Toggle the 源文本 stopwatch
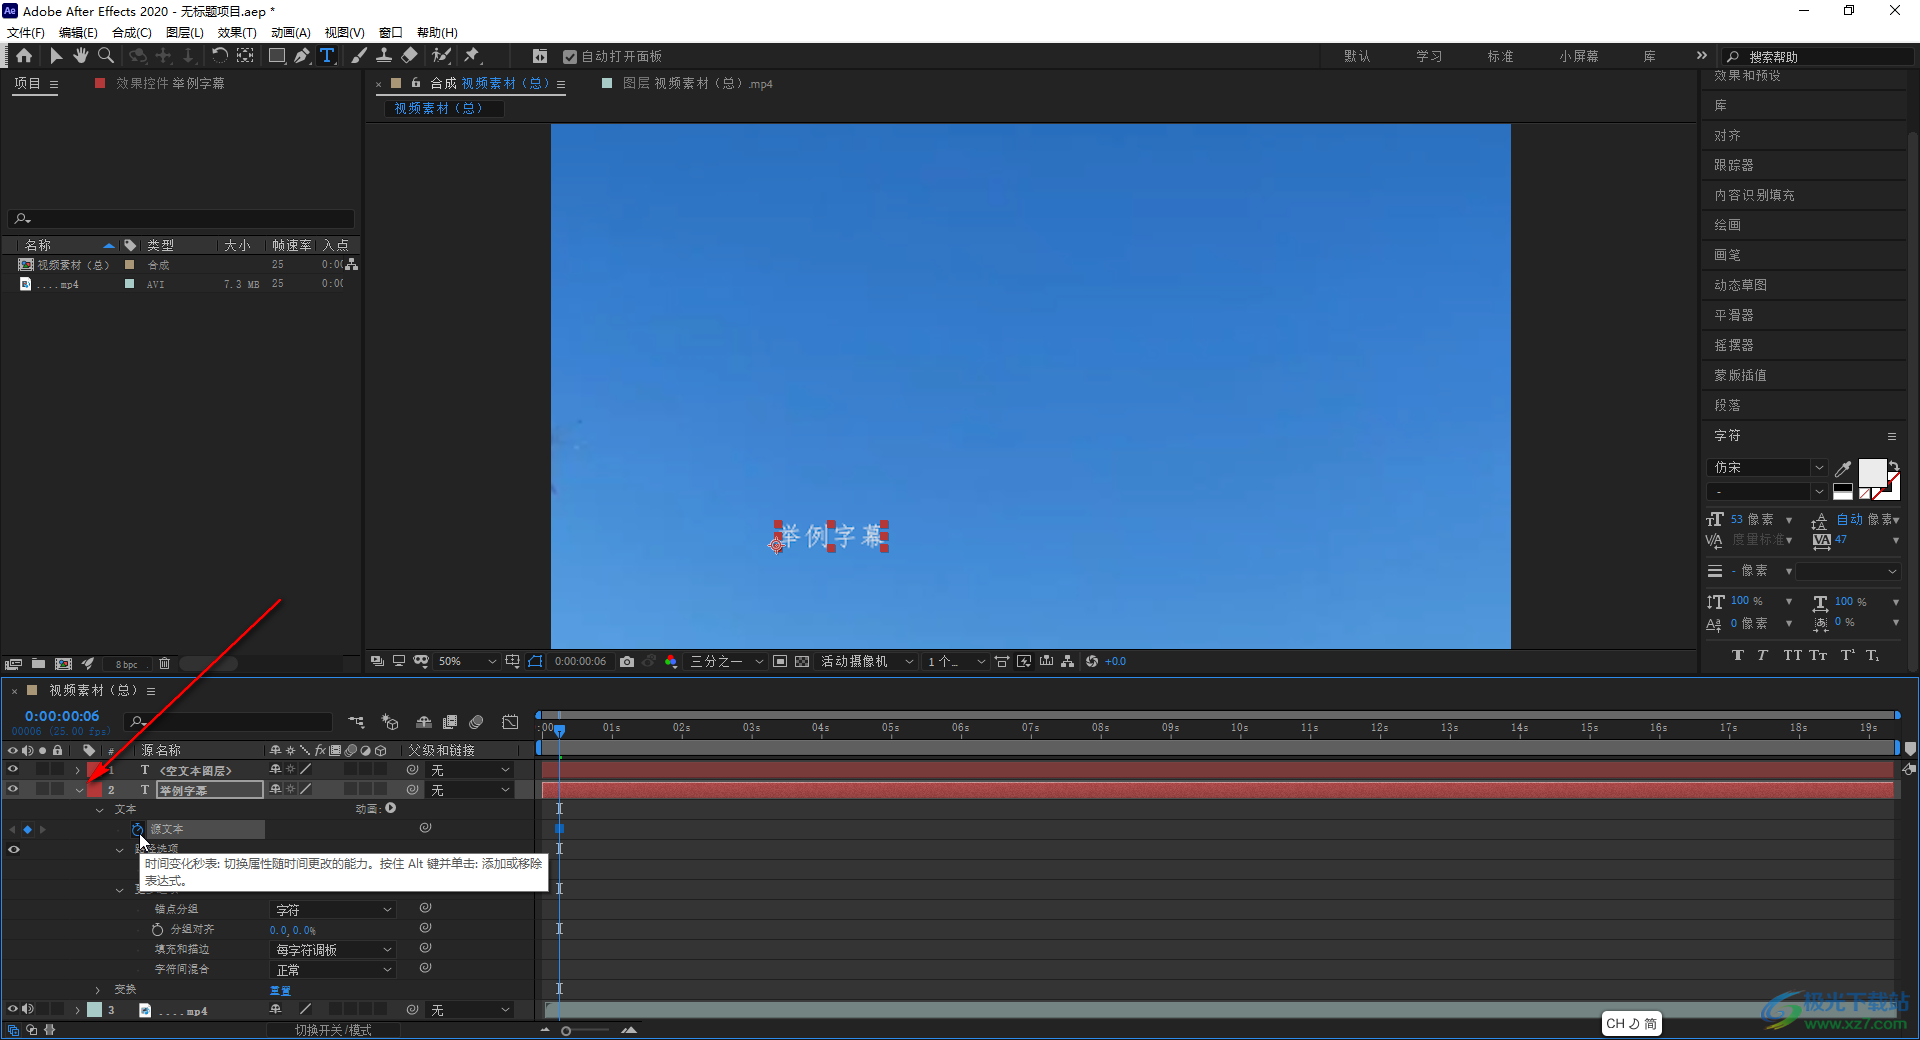The height and width of the screenshot is (1040, 1920). (137, 829)
